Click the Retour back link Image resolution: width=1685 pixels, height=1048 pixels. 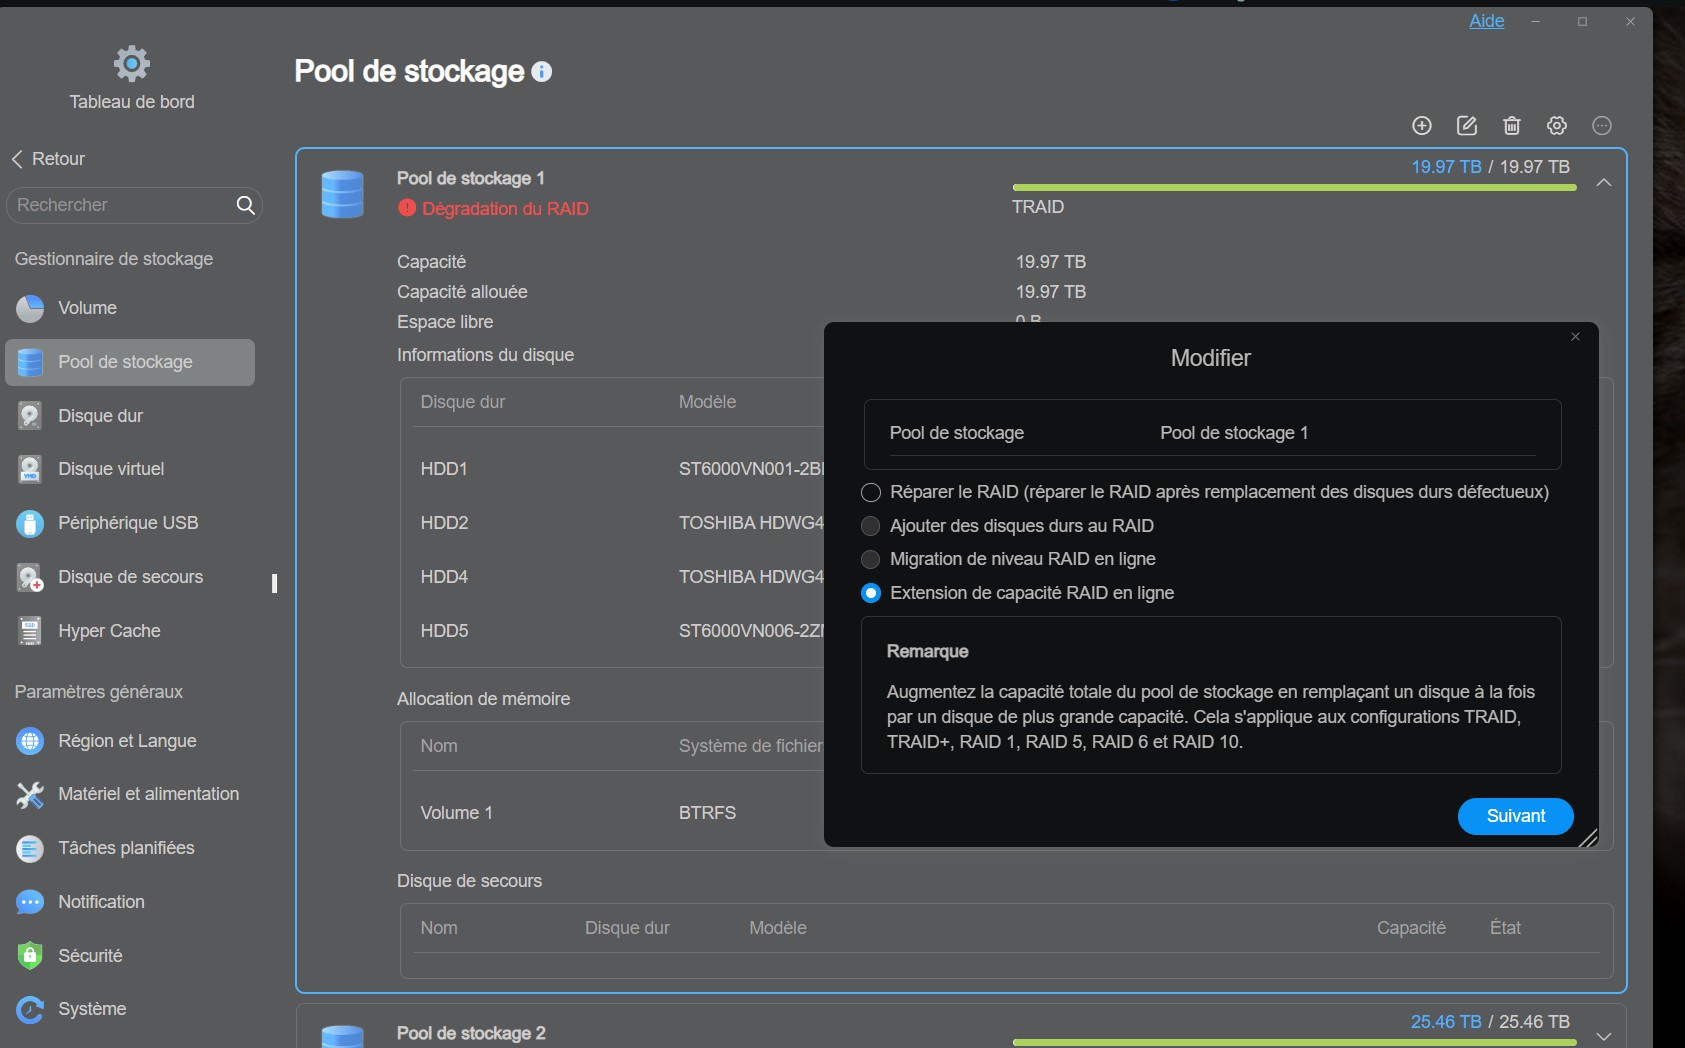click(58, 159)
